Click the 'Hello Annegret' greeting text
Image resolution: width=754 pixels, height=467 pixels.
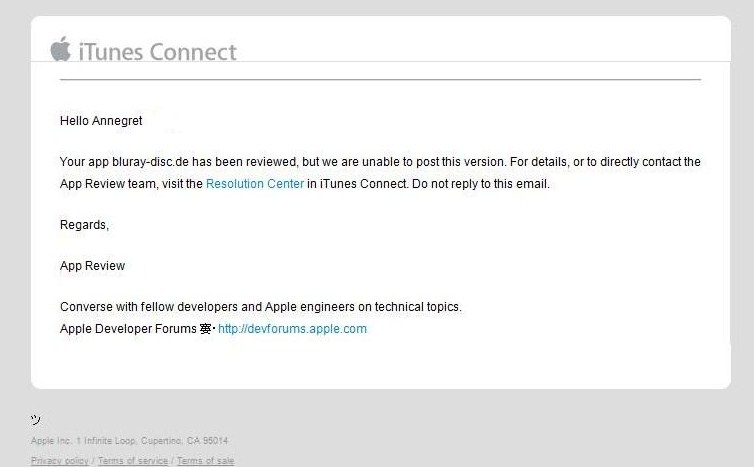click(x=101, y=121)
